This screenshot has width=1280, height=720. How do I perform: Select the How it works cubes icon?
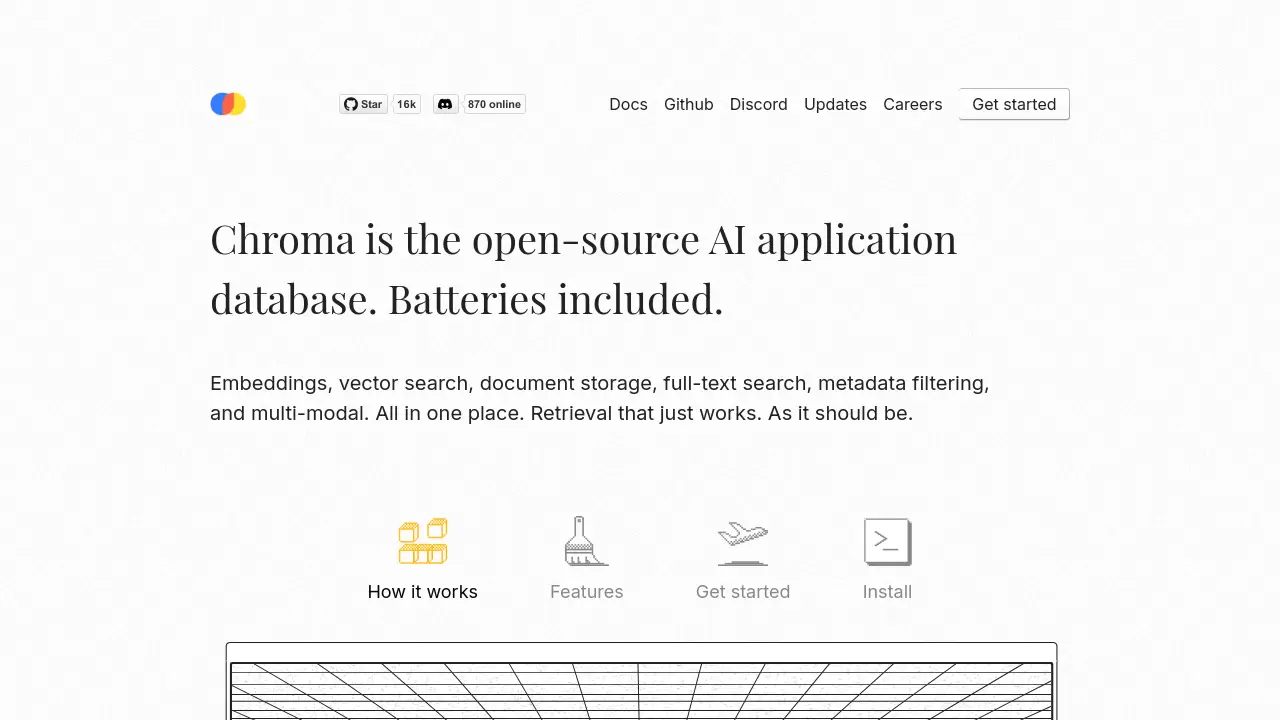pyautogui.click(x=423, y=542)
